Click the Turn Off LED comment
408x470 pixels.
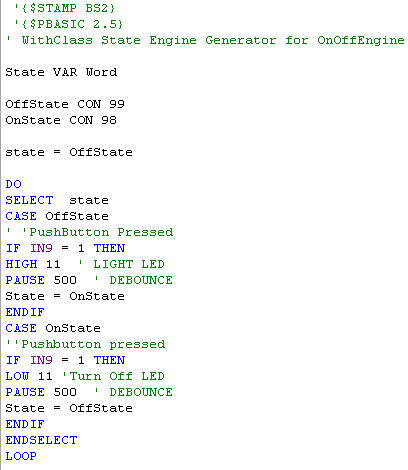tap(113, 376)
